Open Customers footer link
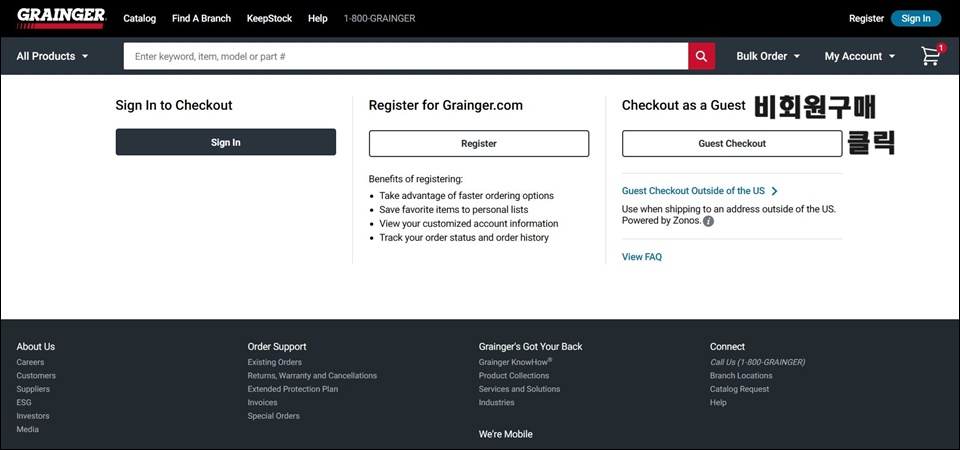 pos(36,376)
